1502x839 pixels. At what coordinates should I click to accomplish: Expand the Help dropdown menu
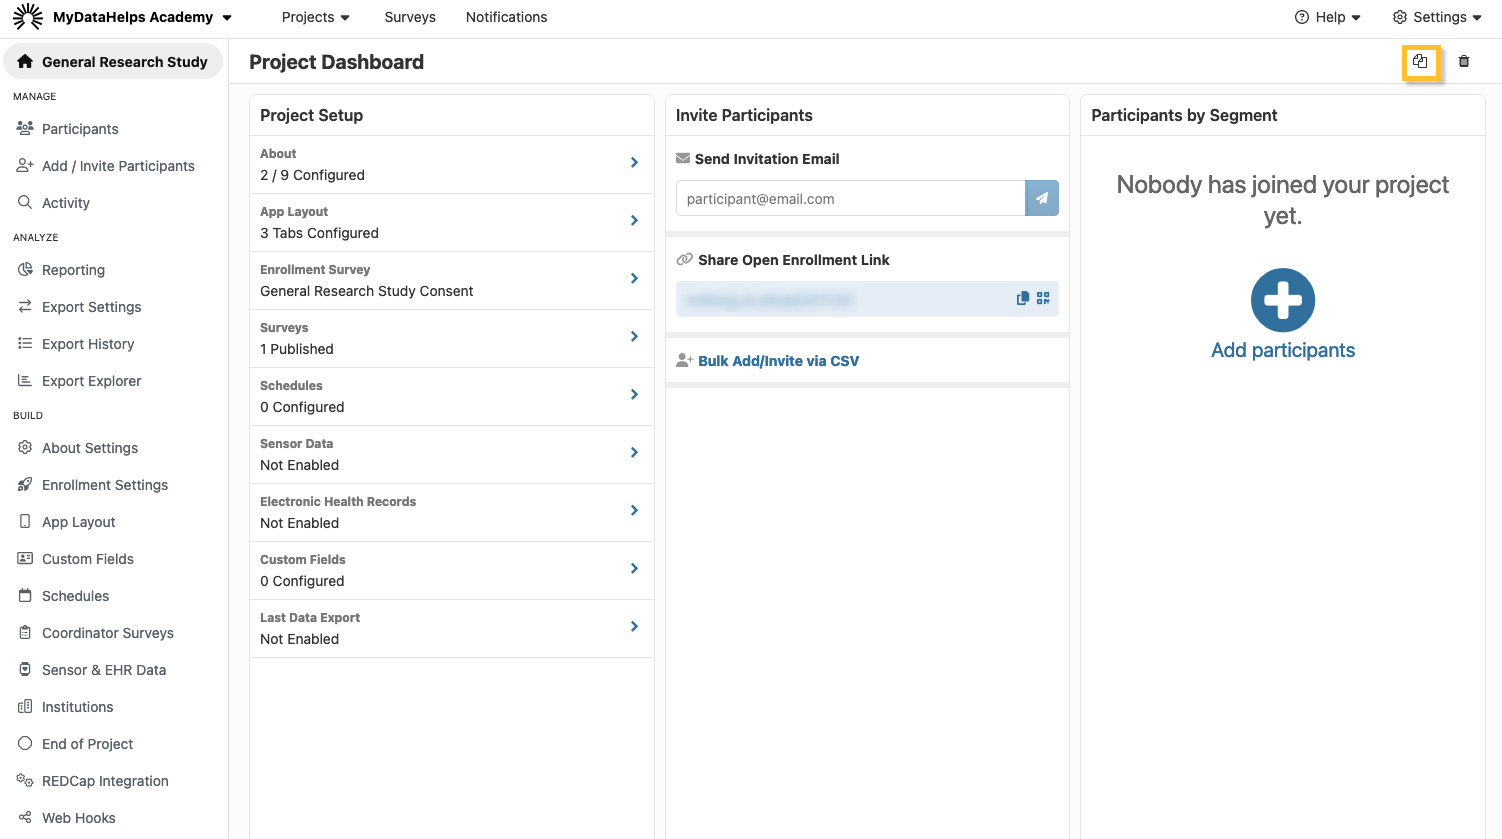click(x=1328, y=17)
